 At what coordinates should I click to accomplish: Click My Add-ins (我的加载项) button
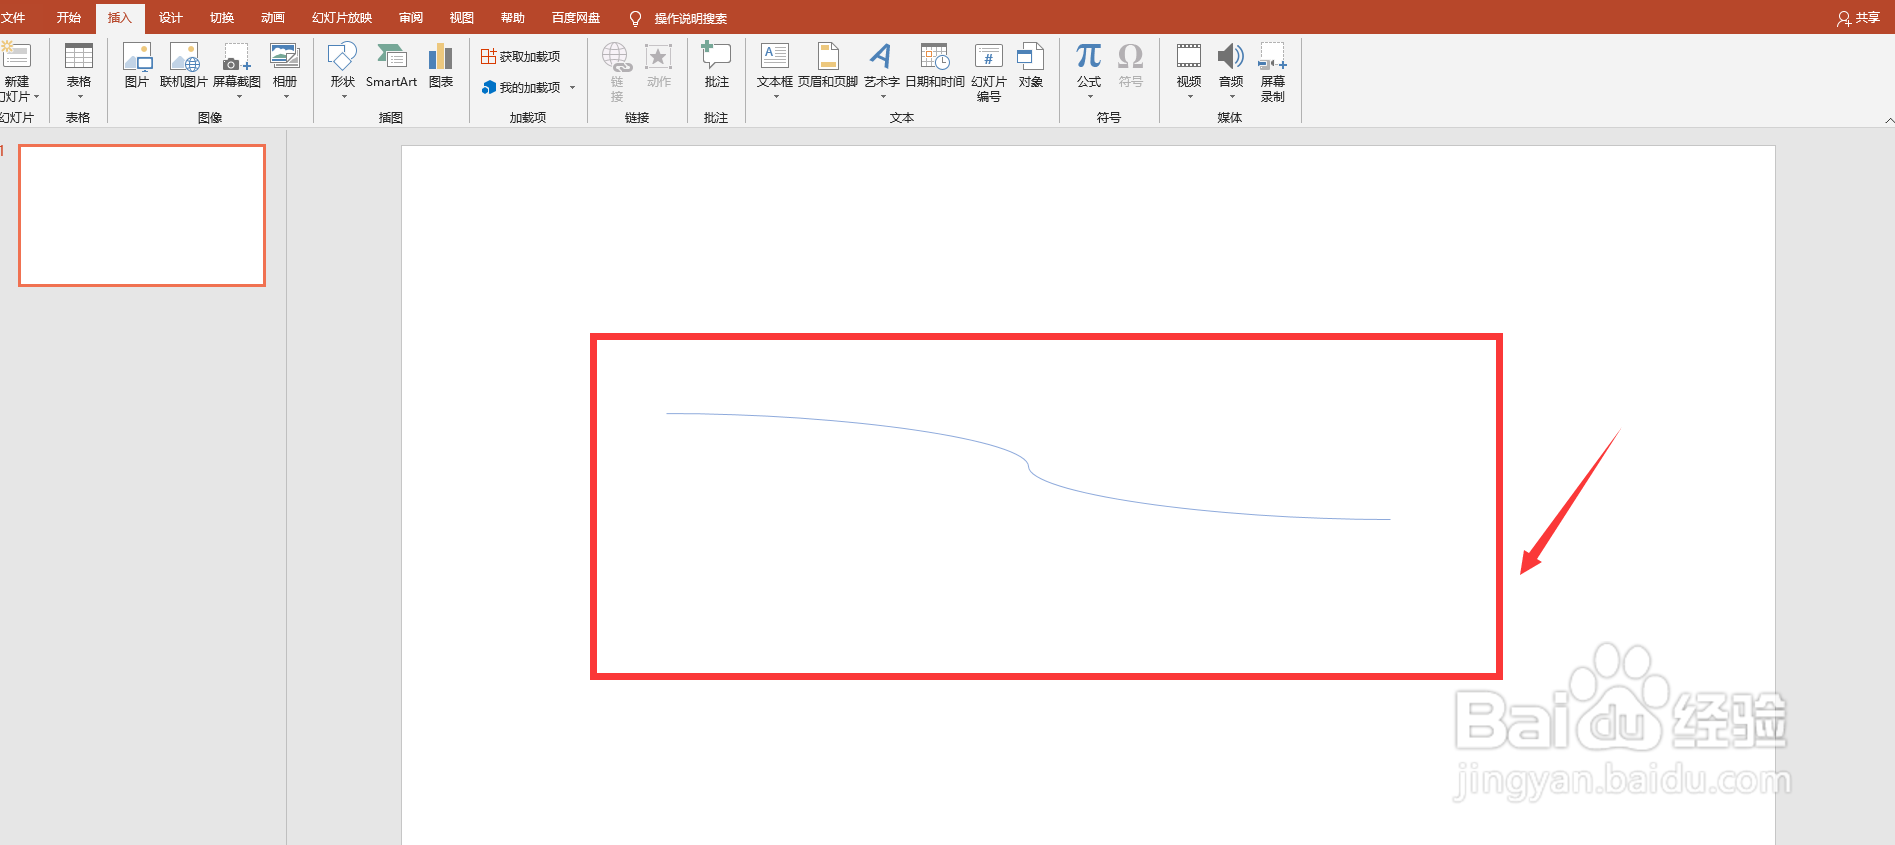[x=521, y=87]
